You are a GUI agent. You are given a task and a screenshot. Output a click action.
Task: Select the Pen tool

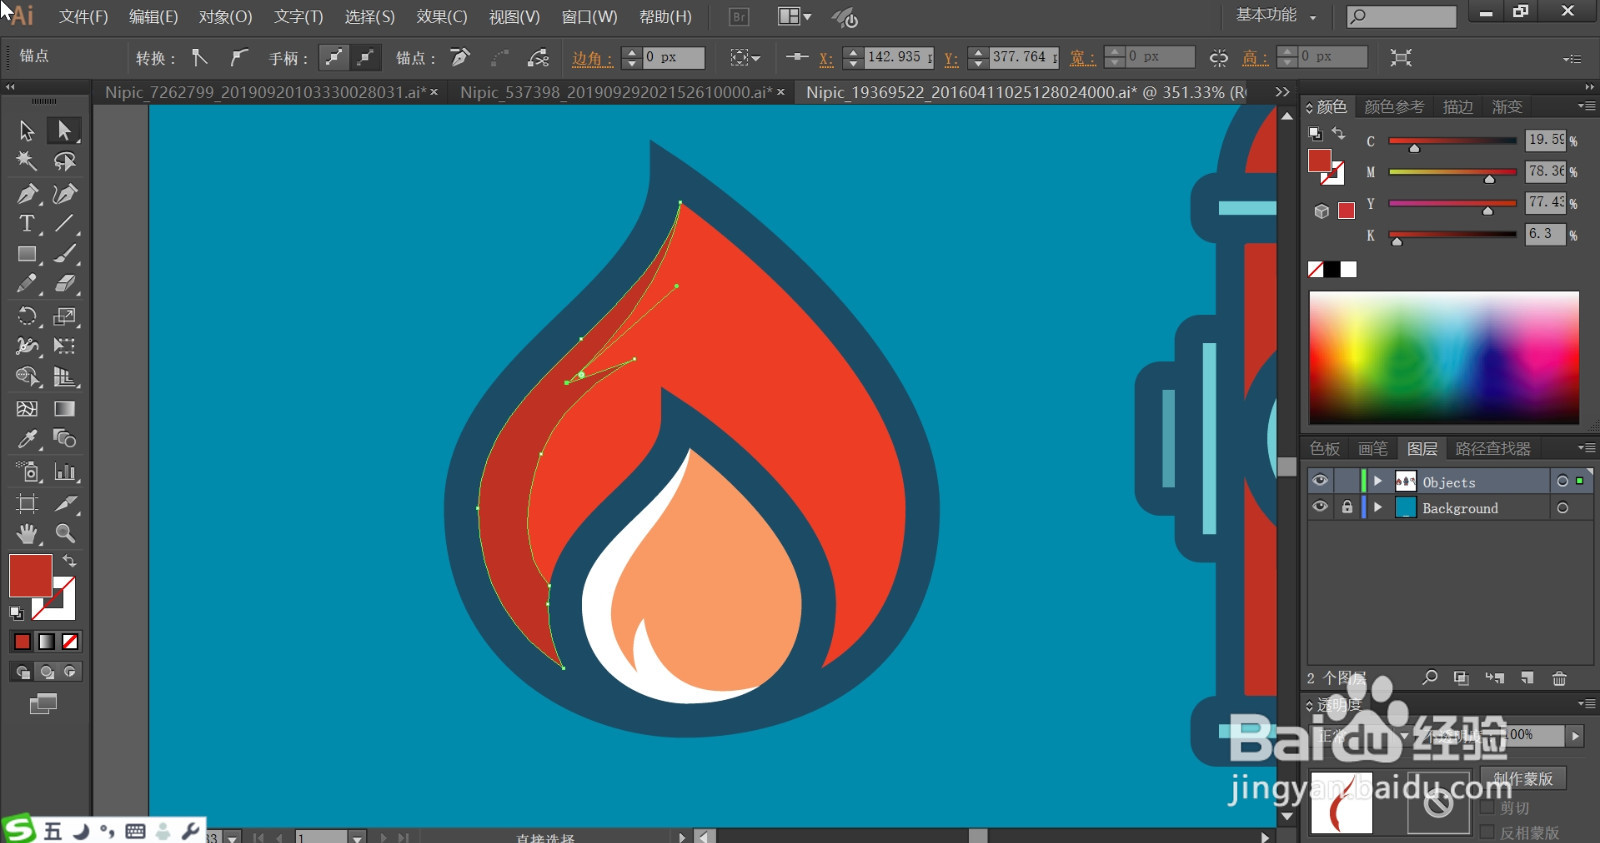(27, 193)
